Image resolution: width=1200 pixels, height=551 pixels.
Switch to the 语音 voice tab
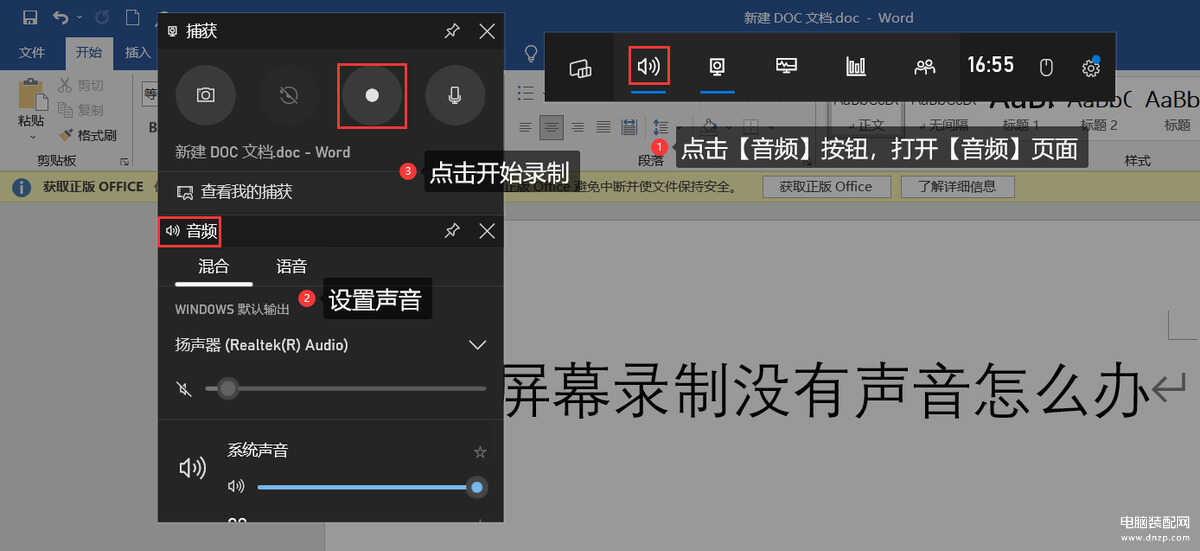pyautogui.click(x=292, y=267)
